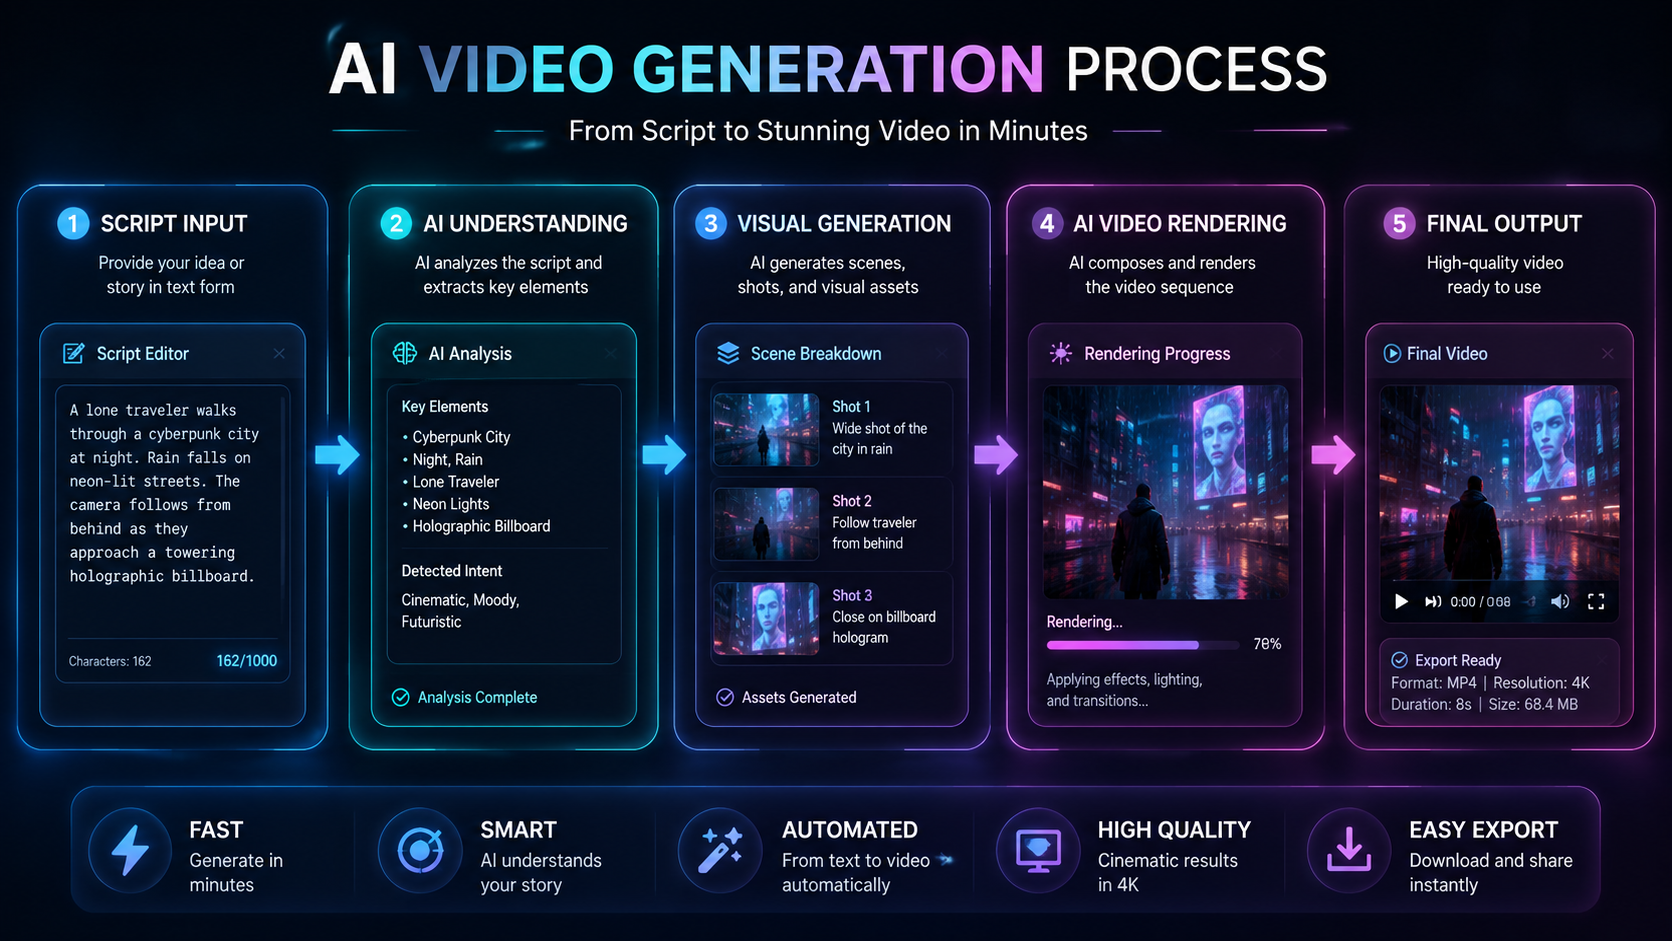
Task: Open Final Video in fullscreen
Action: pyautogui.click(x=1596, y=601)
